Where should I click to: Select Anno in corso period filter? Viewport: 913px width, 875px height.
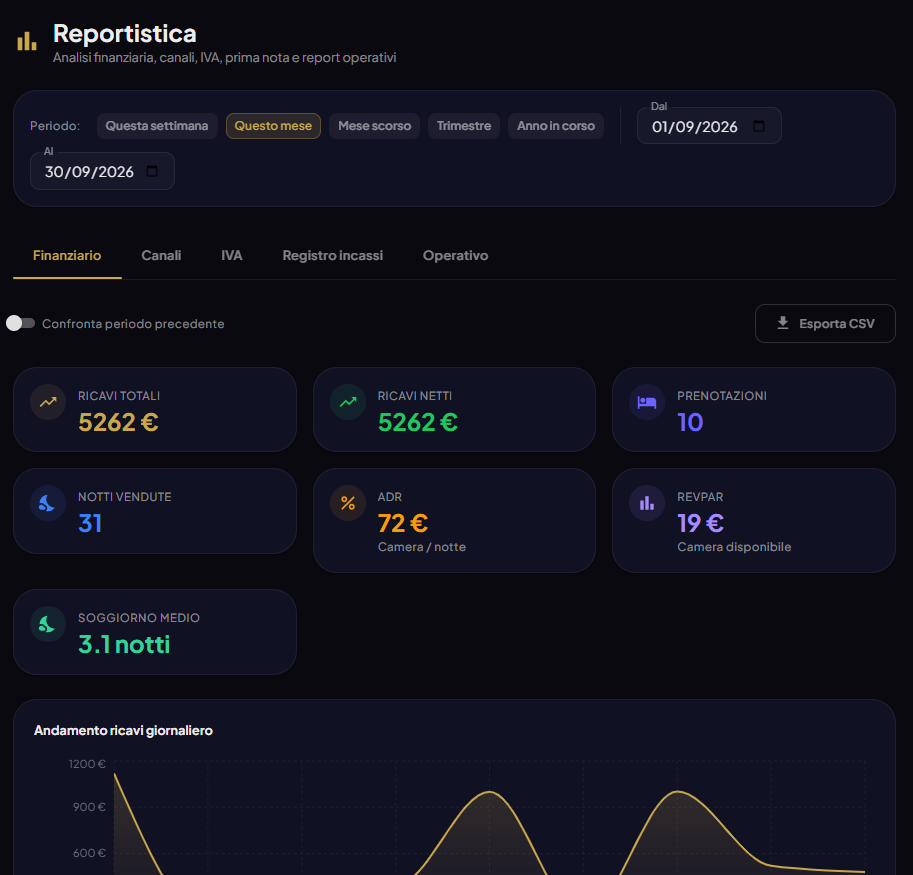555,126
